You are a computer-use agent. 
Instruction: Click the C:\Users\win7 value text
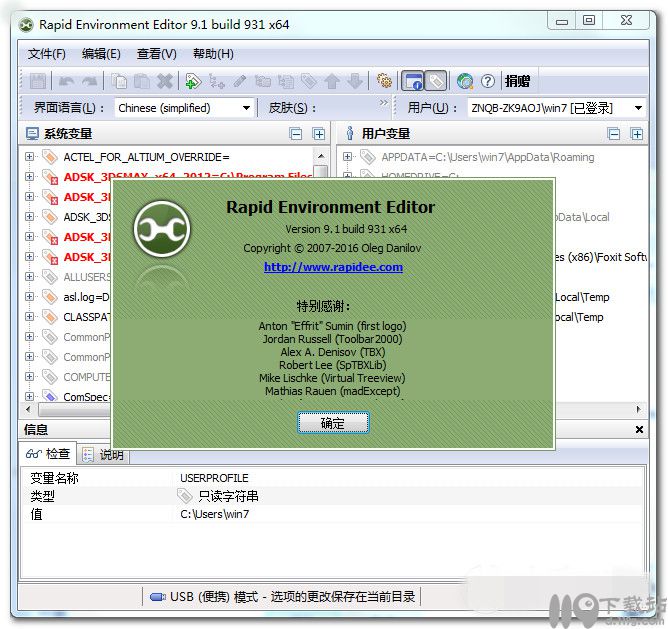point(214,514)
